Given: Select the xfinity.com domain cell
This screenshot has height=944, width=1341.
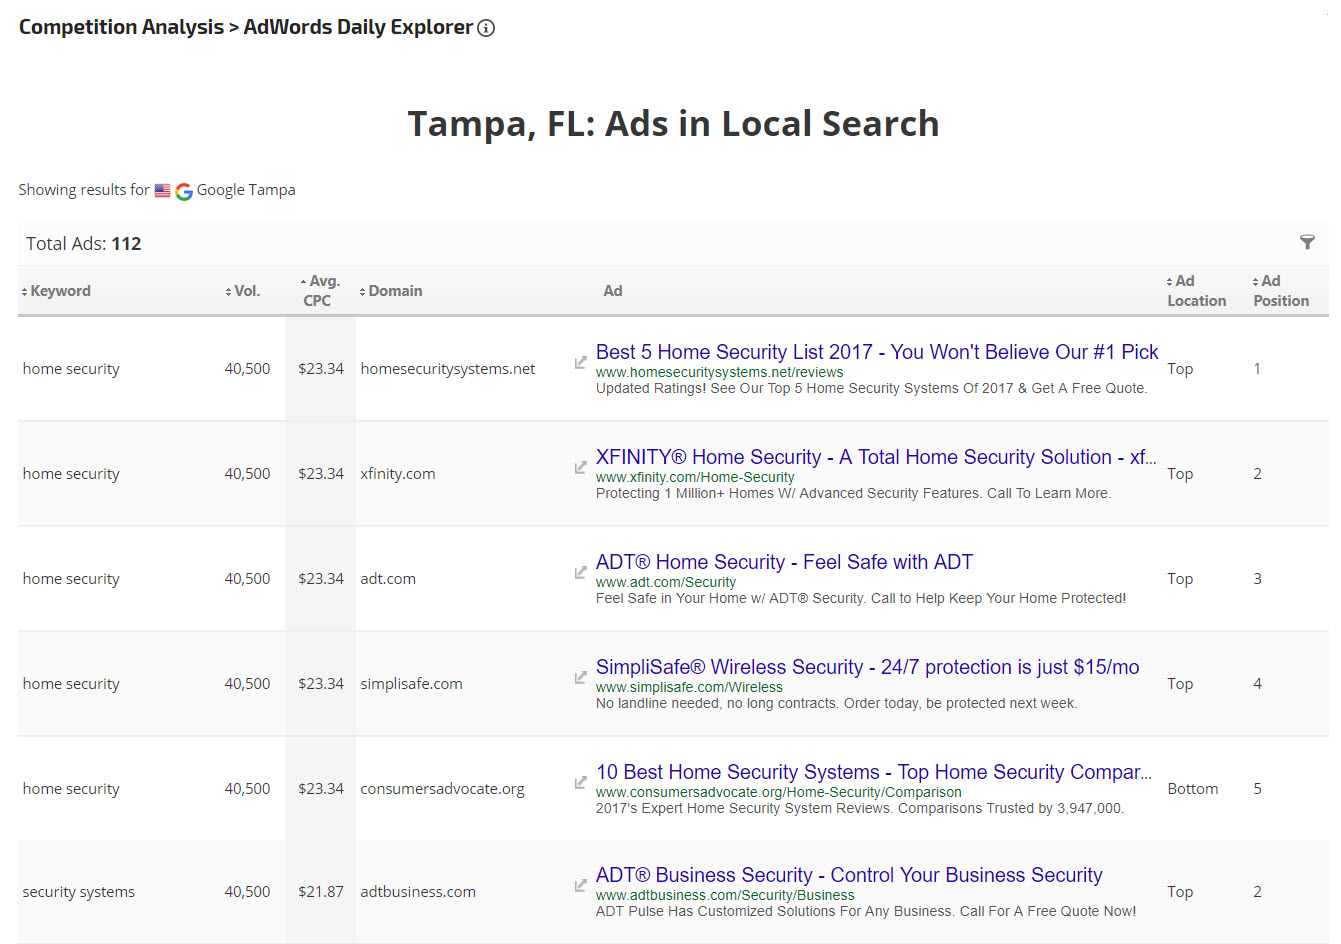Looking at the screenshot, I should click(398, 474).
